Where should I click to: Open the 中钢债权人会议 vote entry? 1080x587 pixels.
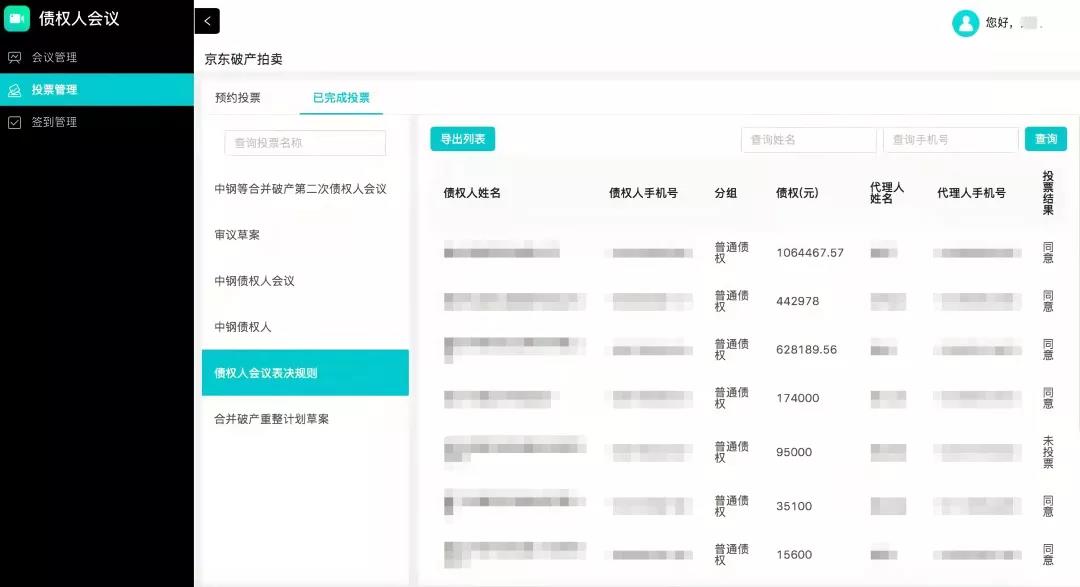pos(254,281)
